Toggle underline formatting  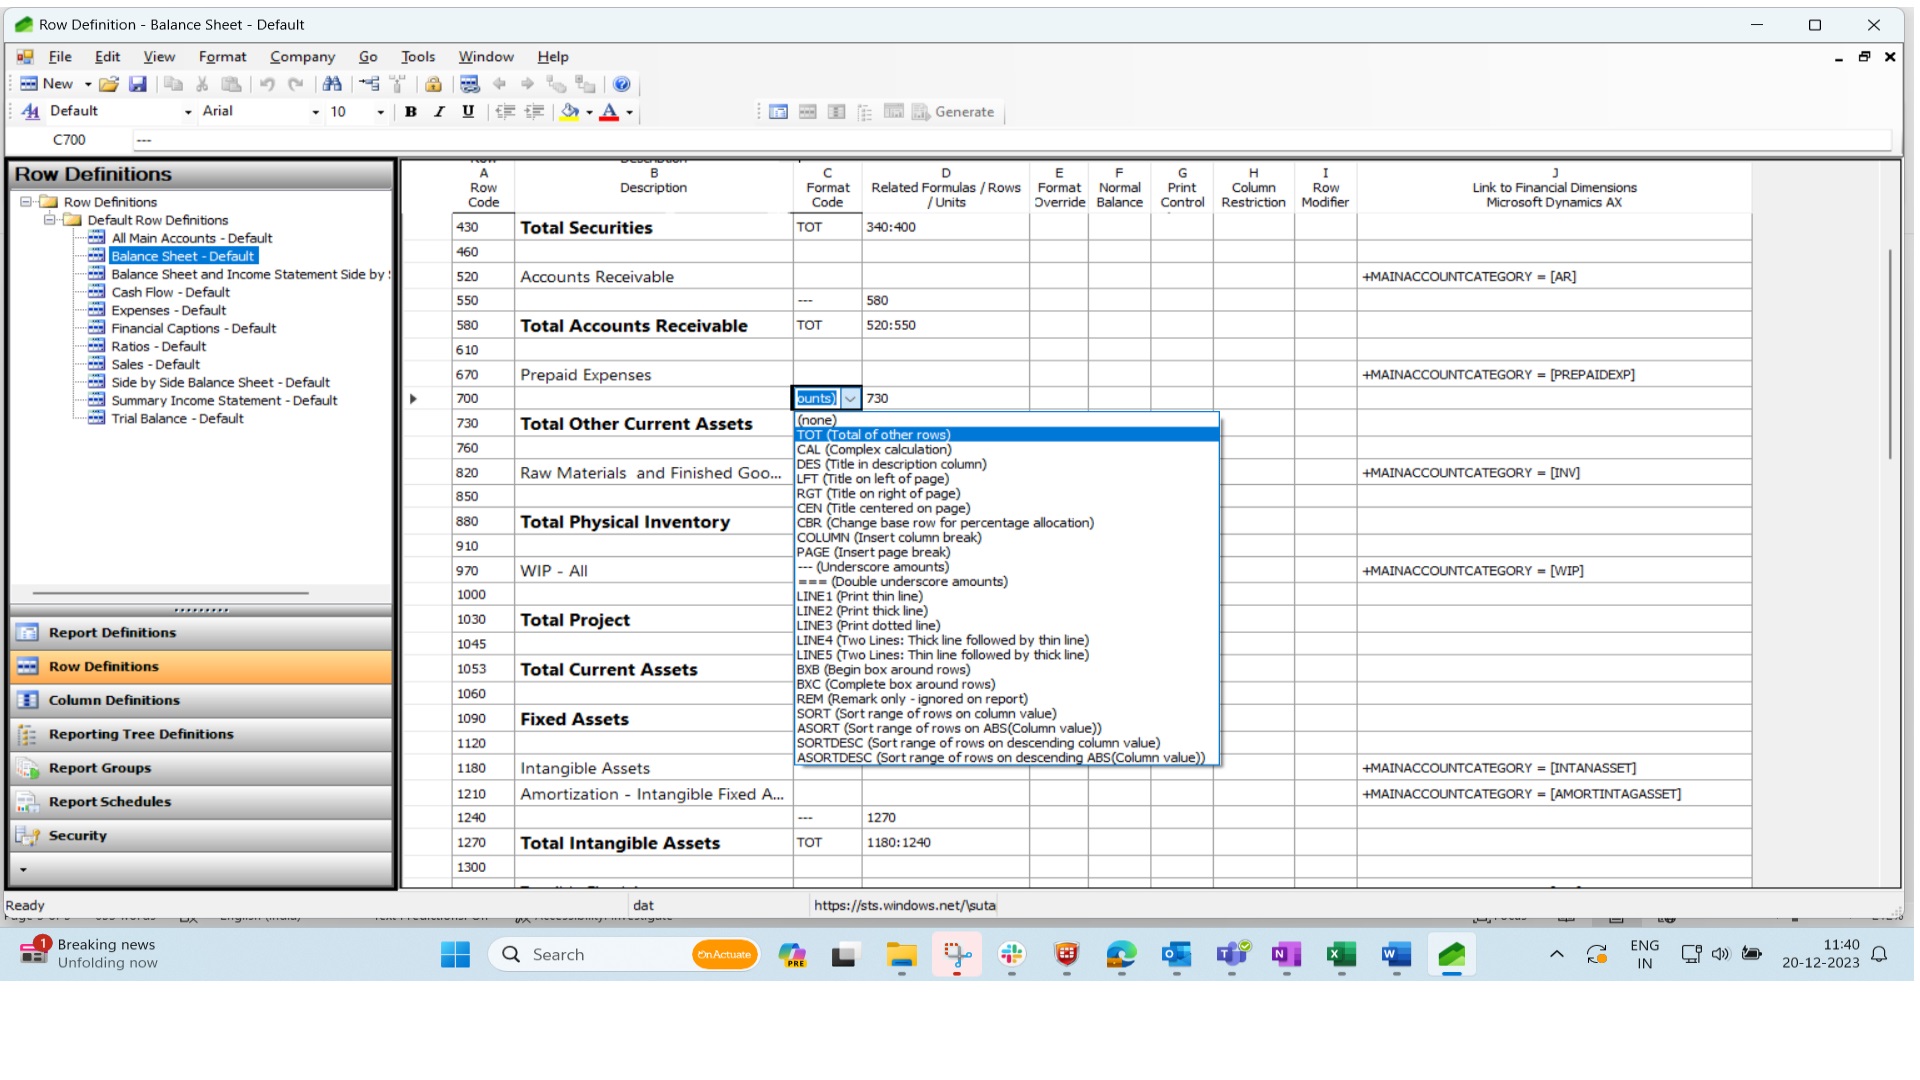point(467,111)
